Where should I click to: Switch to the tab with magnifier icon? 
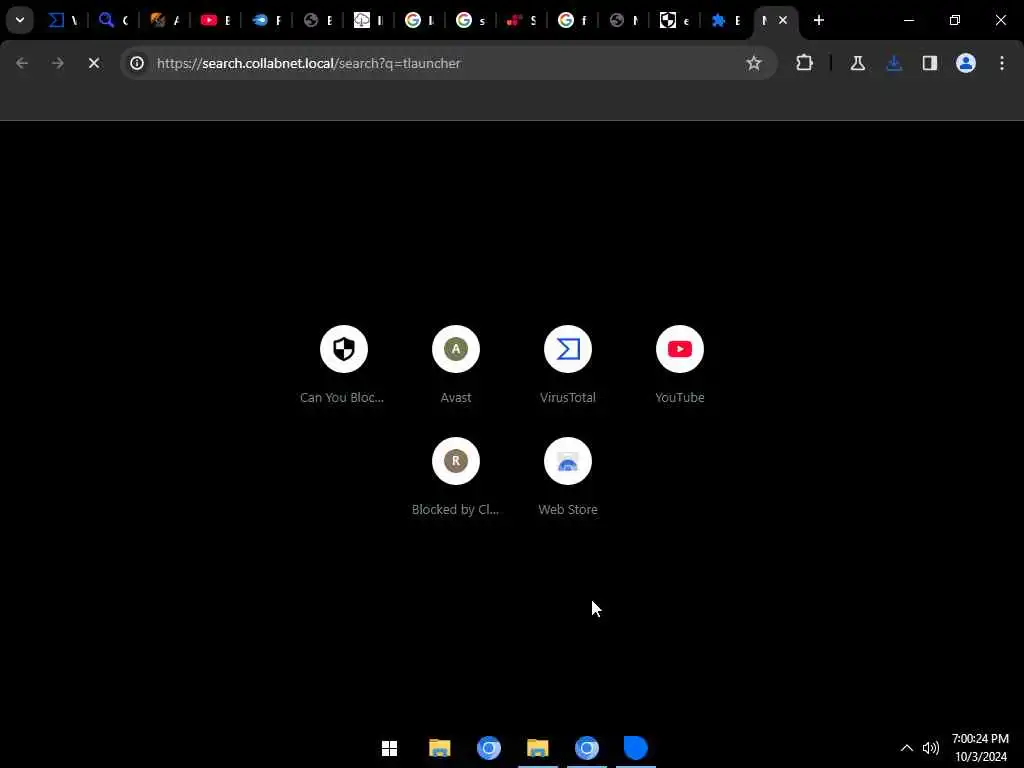click(x=114, y=20)
